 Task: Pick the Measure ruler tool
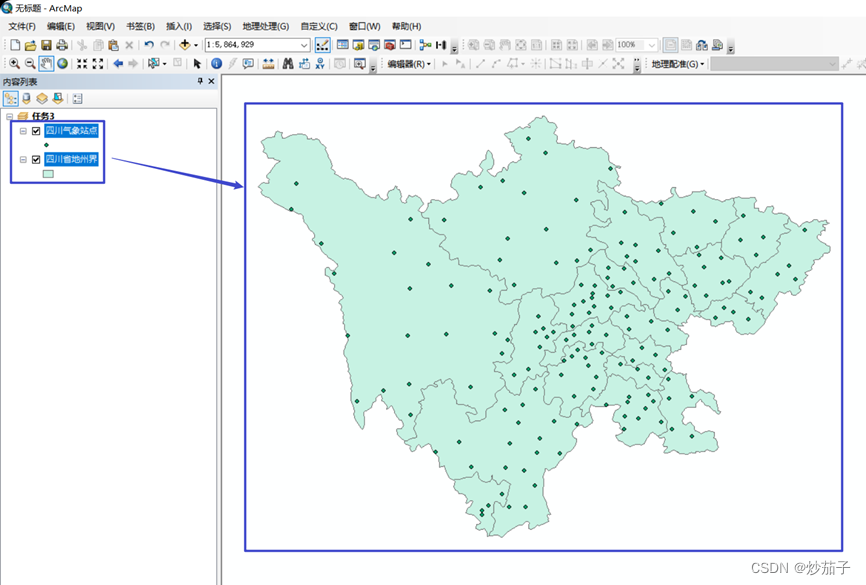(x=268, y=64)
